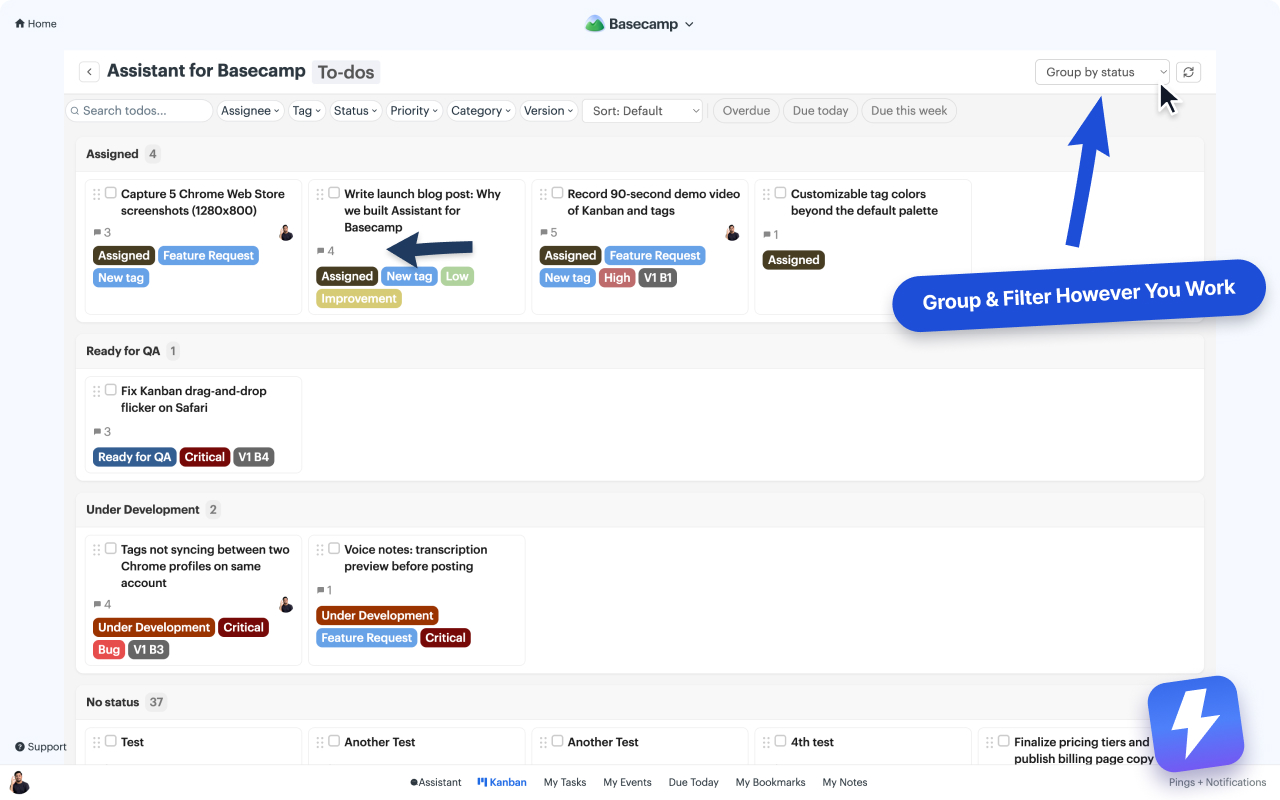The width and height of the screenshot is (1280, 800).
Task: Open the Sort: Default dropdown
Action: tap(643, 111)
